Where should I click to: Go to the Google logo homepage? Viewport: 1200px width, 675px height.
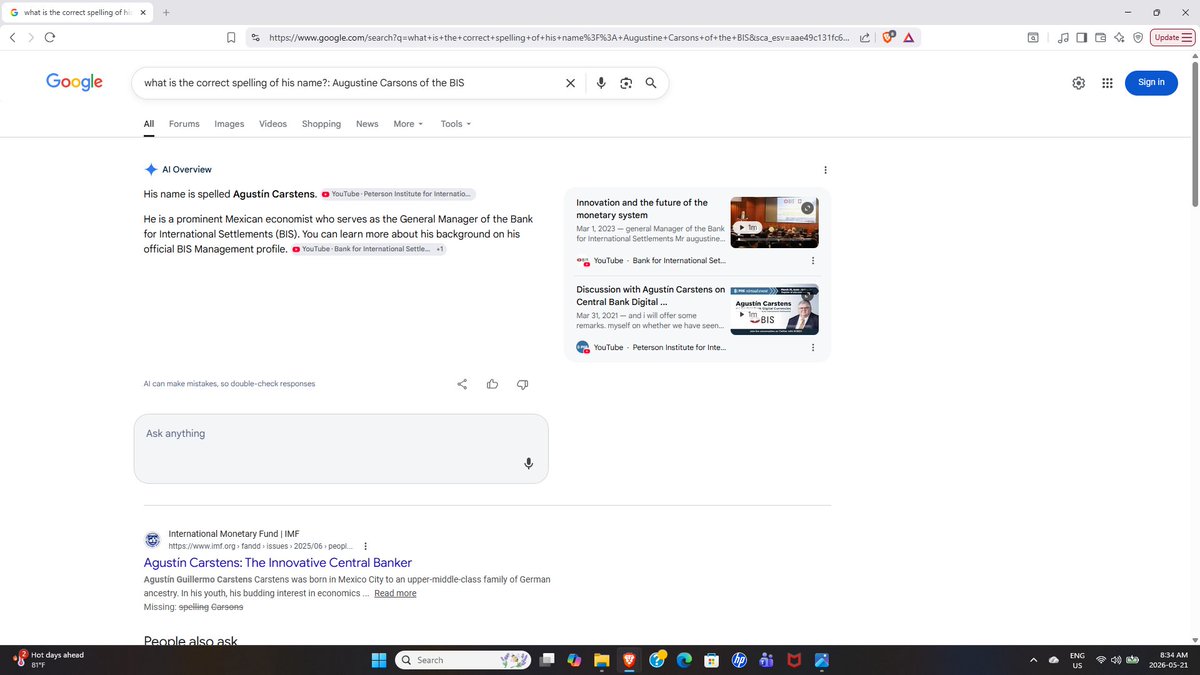pyautogui.click(x=75, y=82)
